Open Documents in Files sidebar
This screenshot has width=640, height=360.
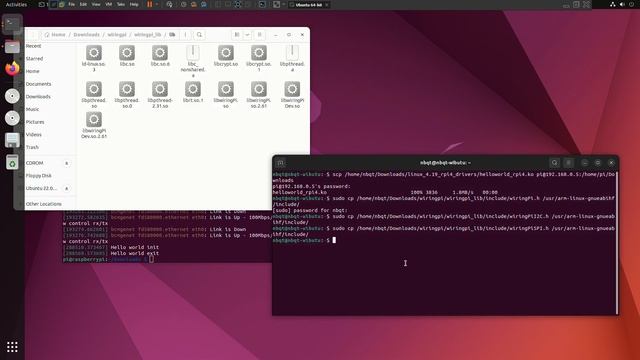pyautogui.click(x=38, y=84)
